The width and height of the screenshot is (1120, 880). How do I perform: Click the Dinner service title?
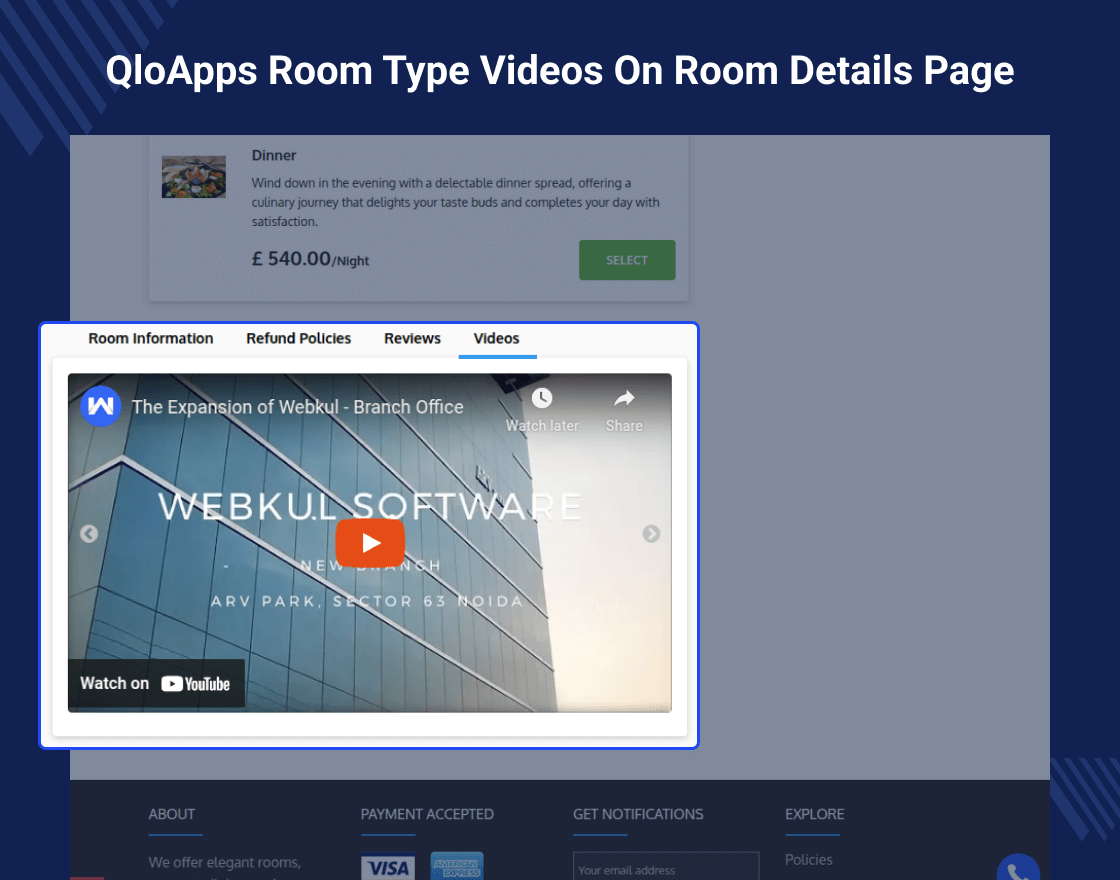click(x=274, y=156)
